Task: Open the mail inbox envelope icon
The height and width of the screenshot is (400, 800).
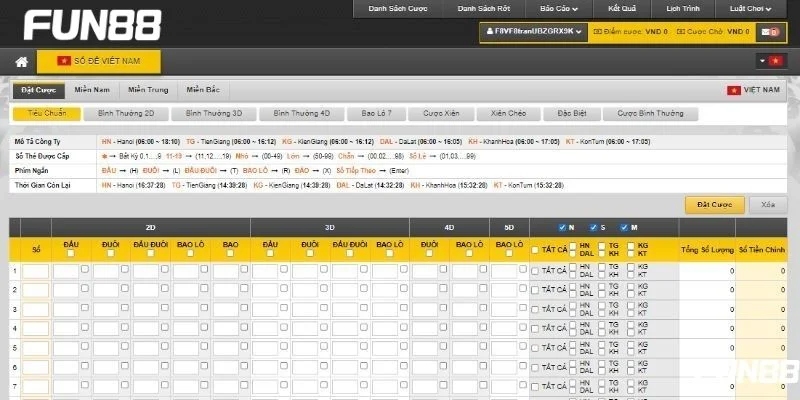Action: pos(768,32)
